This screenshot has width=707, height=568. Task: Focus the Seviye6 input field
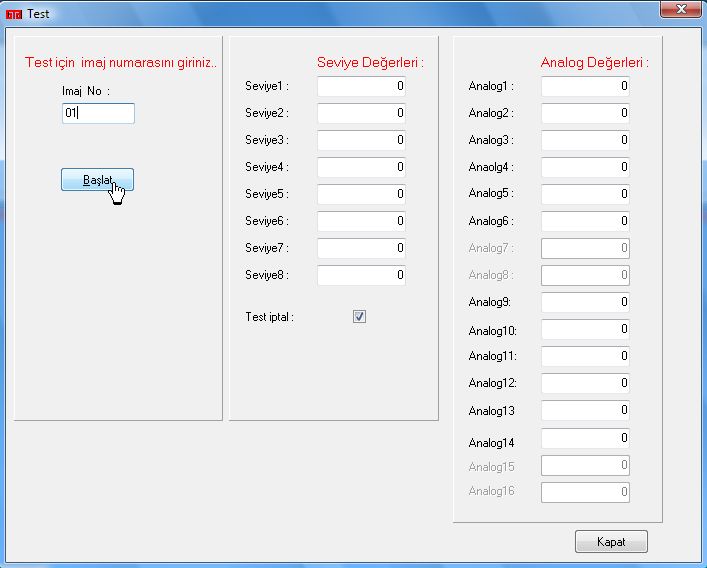pyautogui.click(x=361, y=221)
